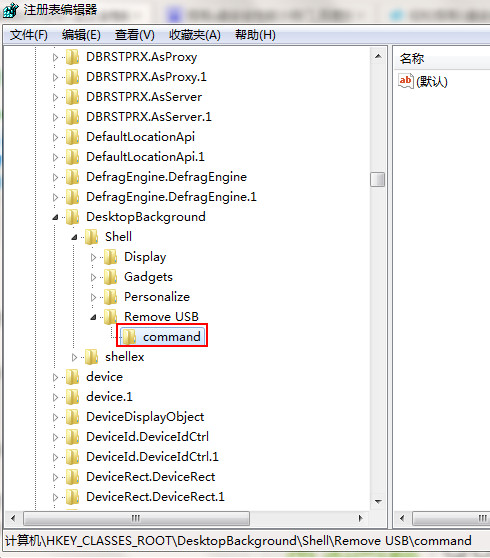
Task: Click the tree vertical scrollbar thumb
Action: point(378,179)
